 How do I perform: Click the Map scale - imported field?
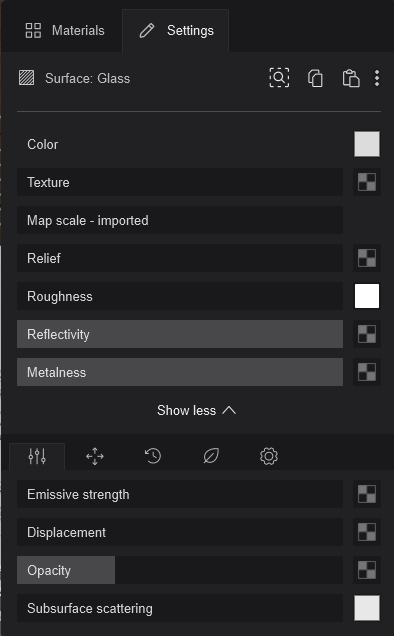(x=180, y=220)
